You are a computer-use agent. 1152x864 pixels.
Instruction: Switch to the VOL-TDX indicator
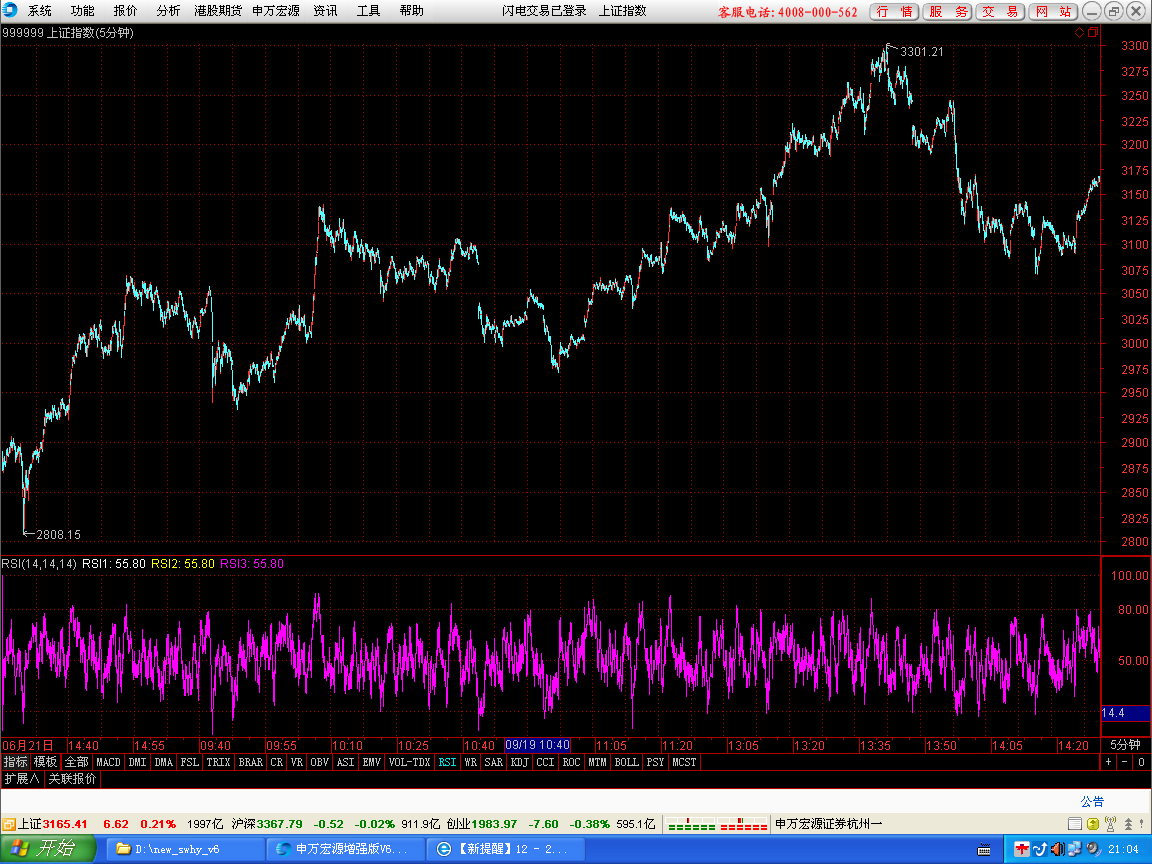409,762
